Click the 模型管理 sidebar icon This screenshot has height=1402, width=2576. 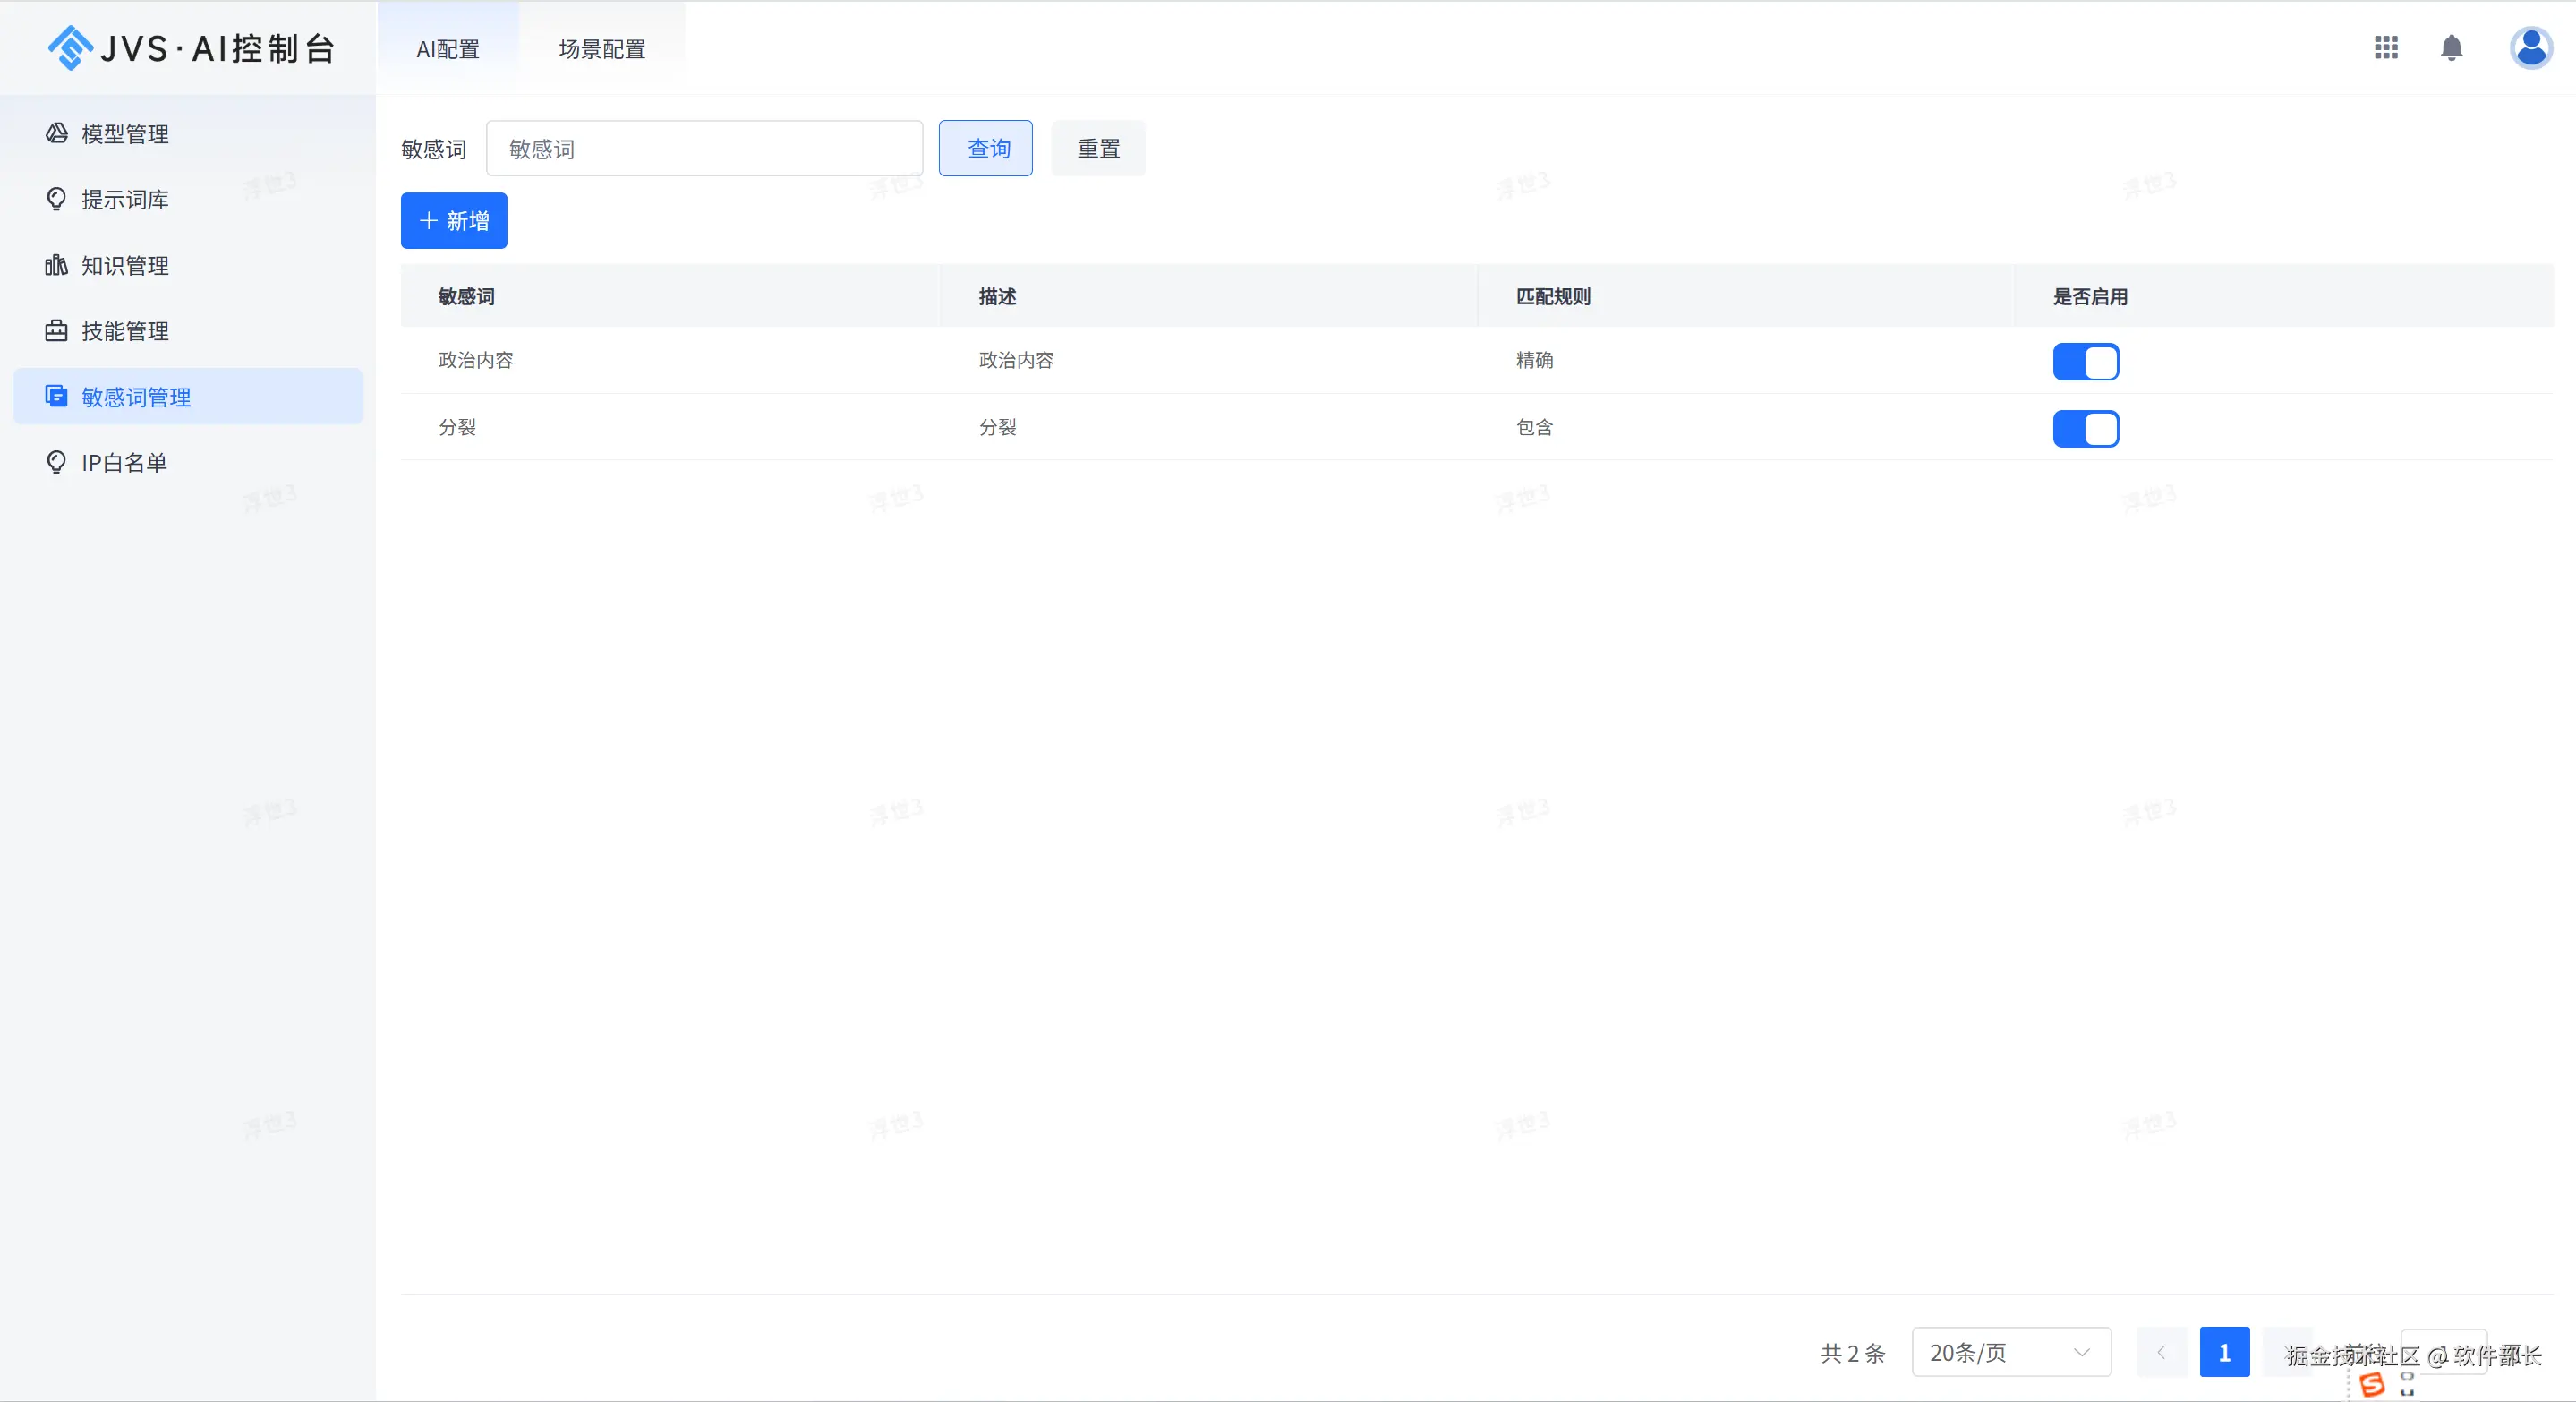coord(57,133)
